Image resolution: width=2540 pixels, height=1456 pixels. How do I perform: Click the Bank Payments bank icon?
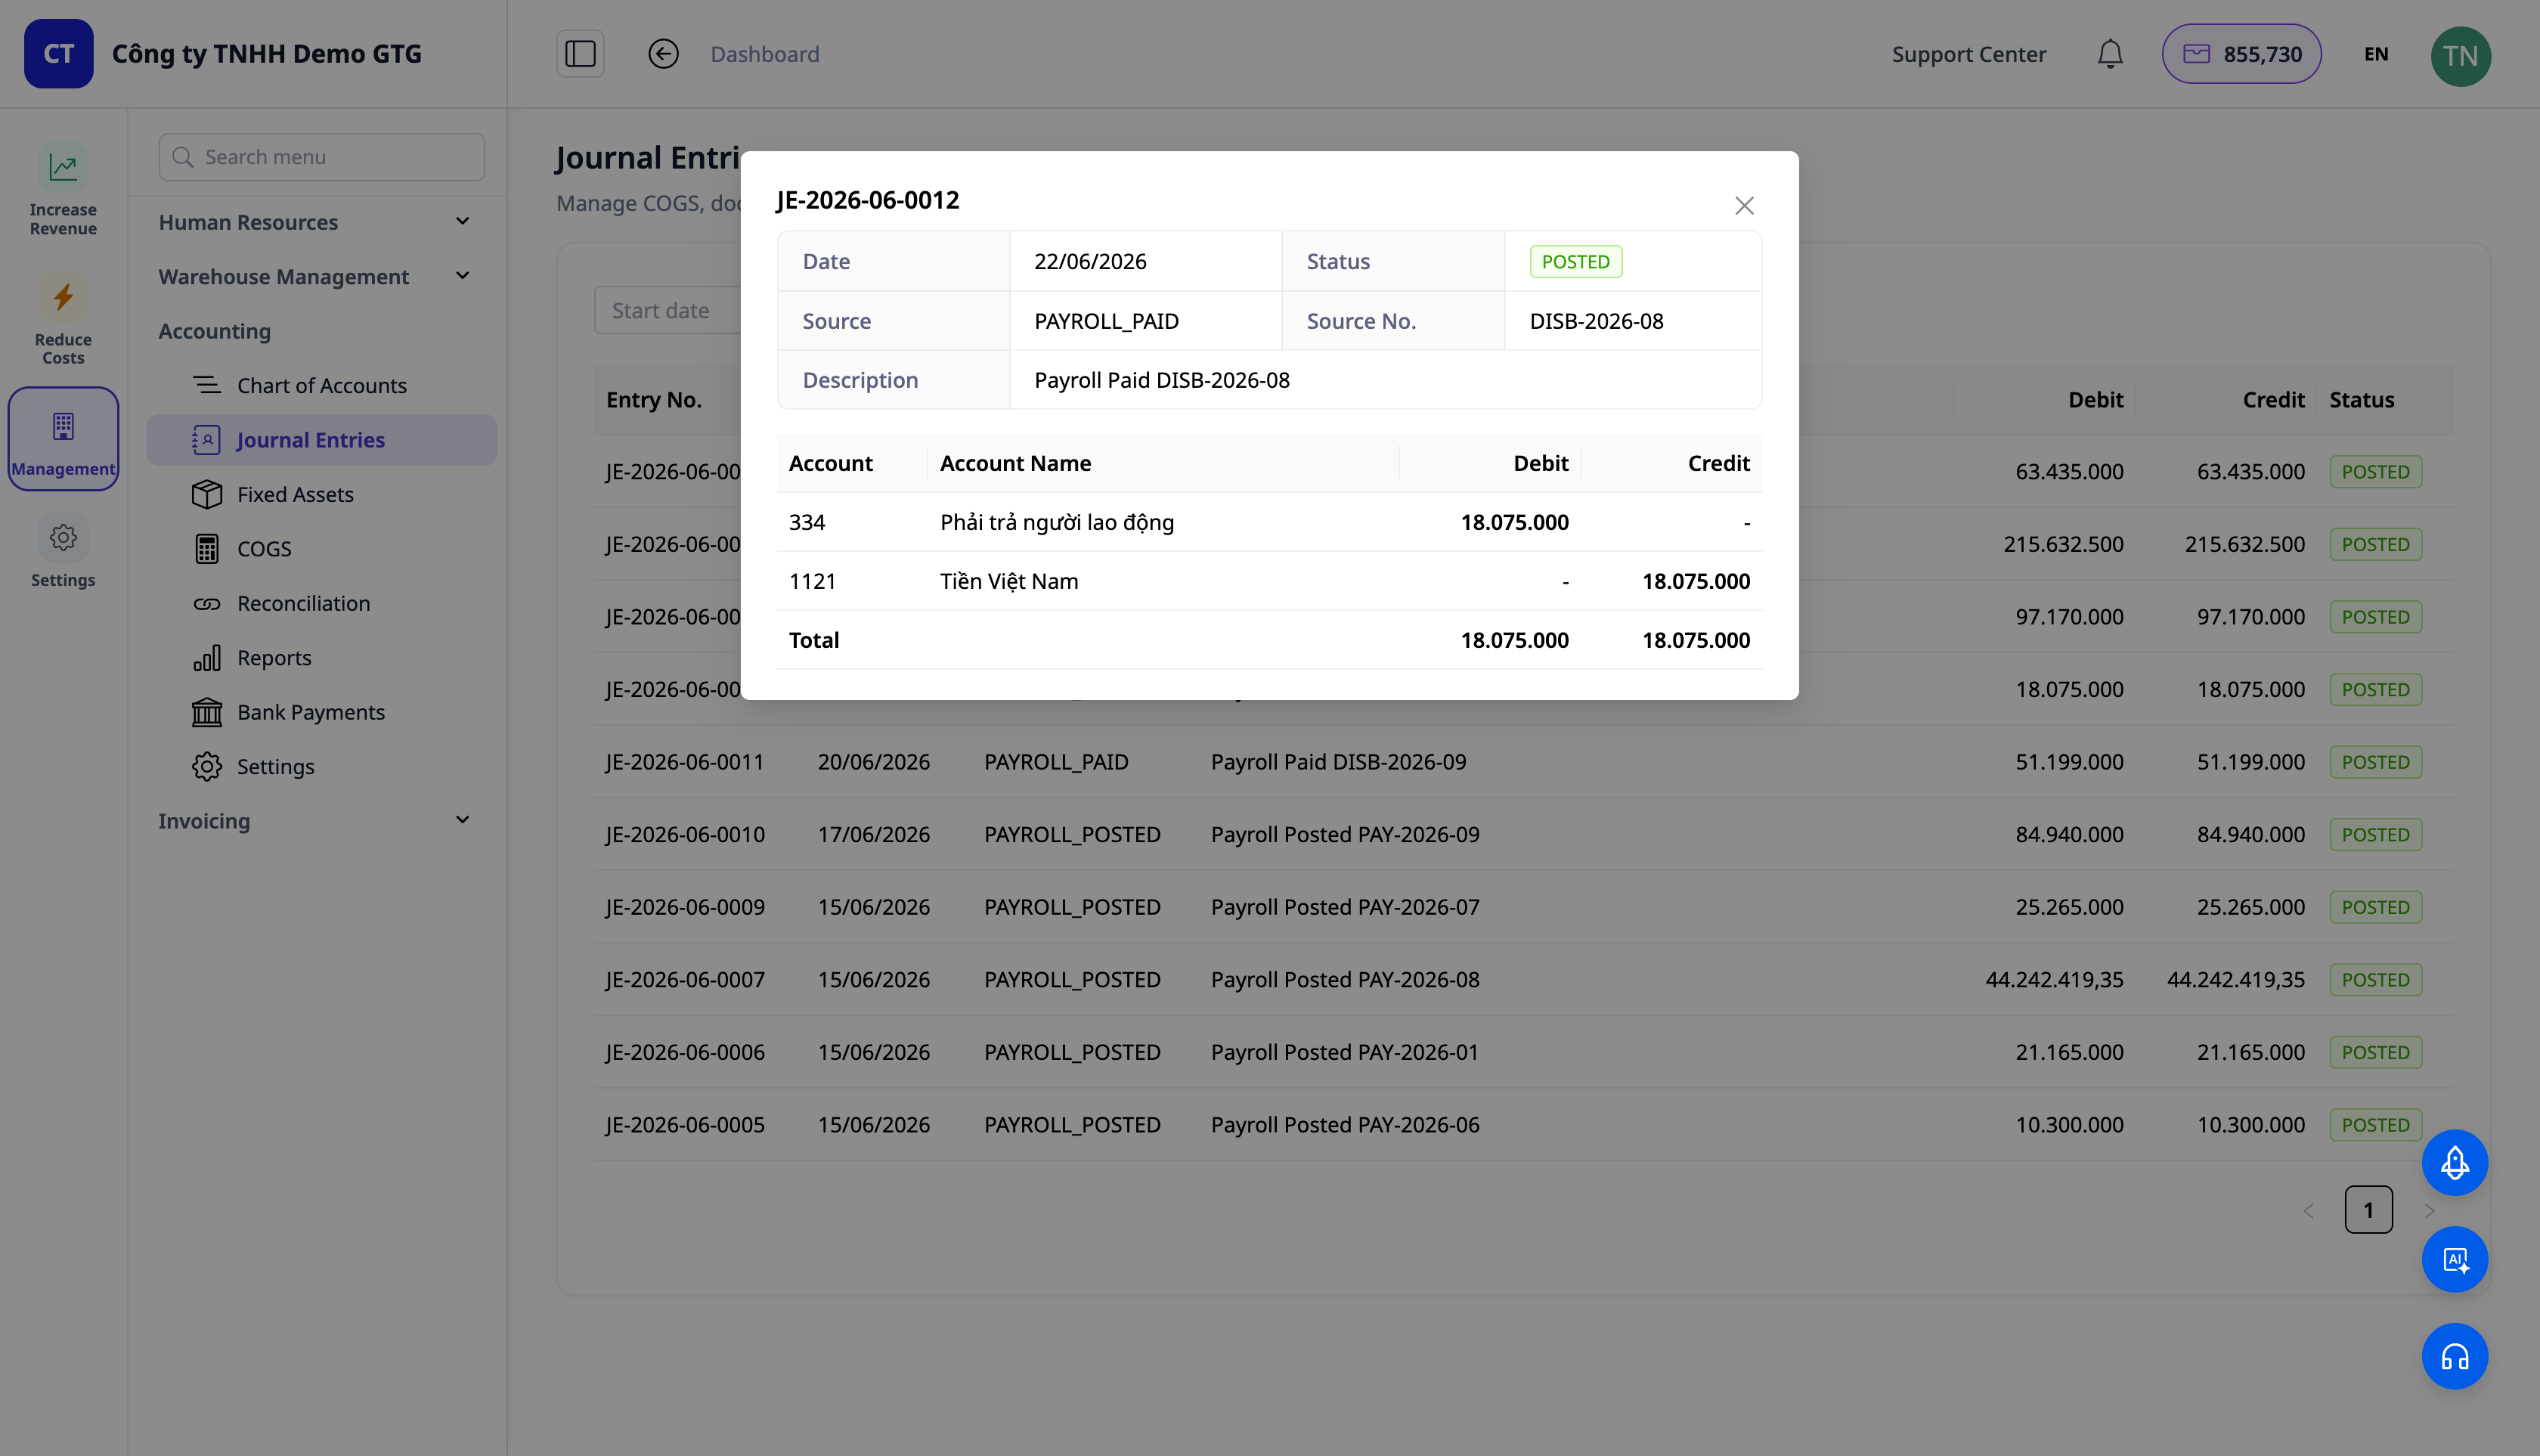click(x=207, y=712)
